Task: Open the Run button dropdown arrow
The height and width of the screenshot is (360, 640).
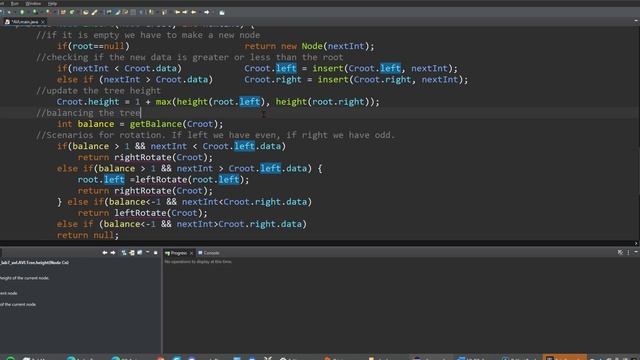Action: tap(28, 12)
